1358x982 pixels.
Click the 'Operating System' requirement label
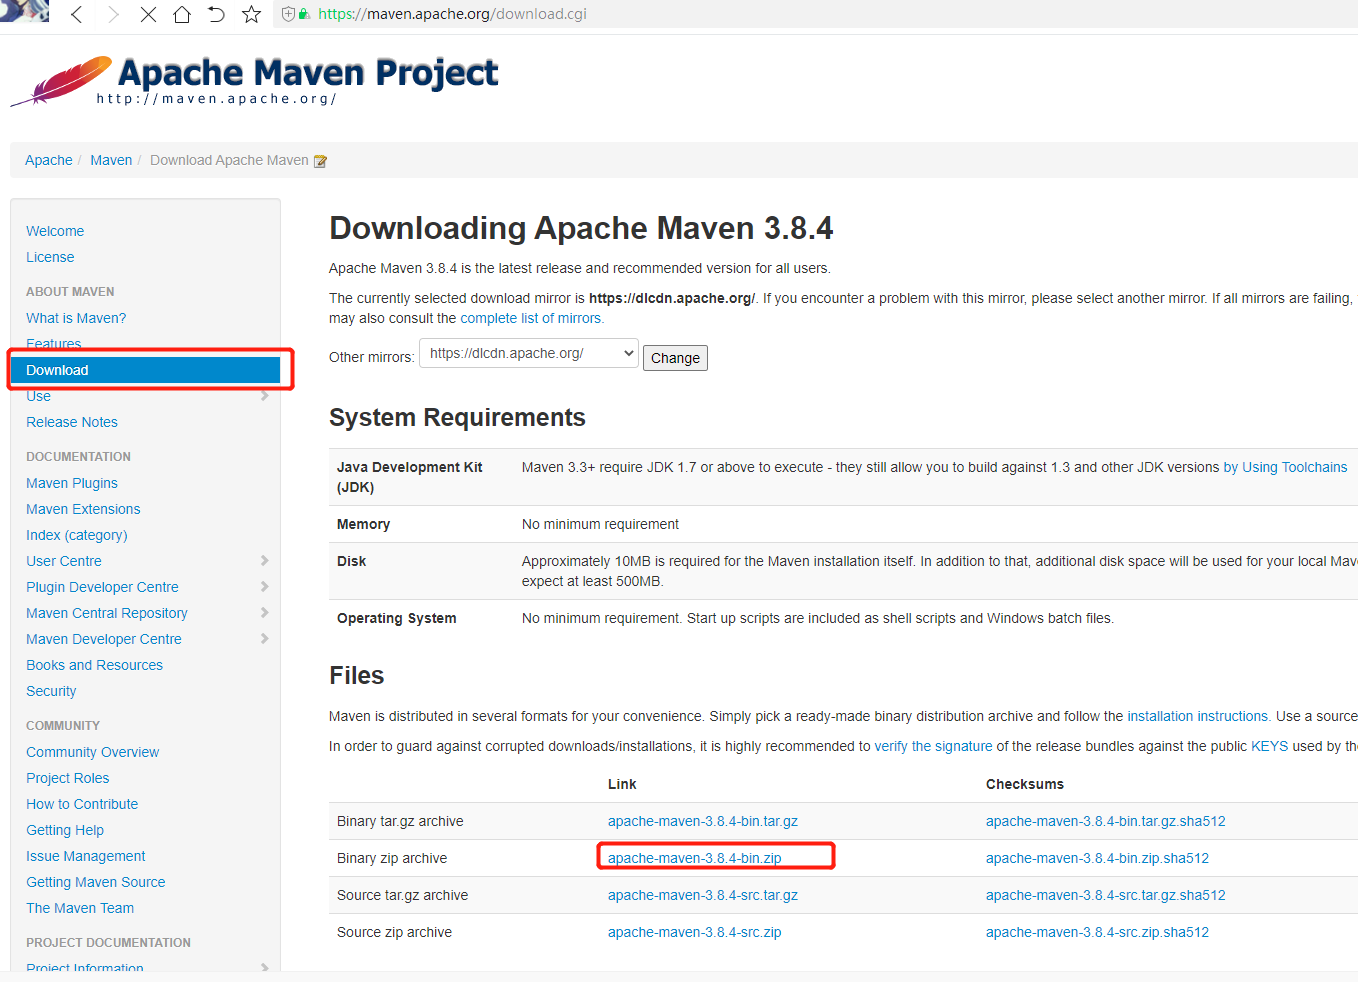click(x=397, y=618)
